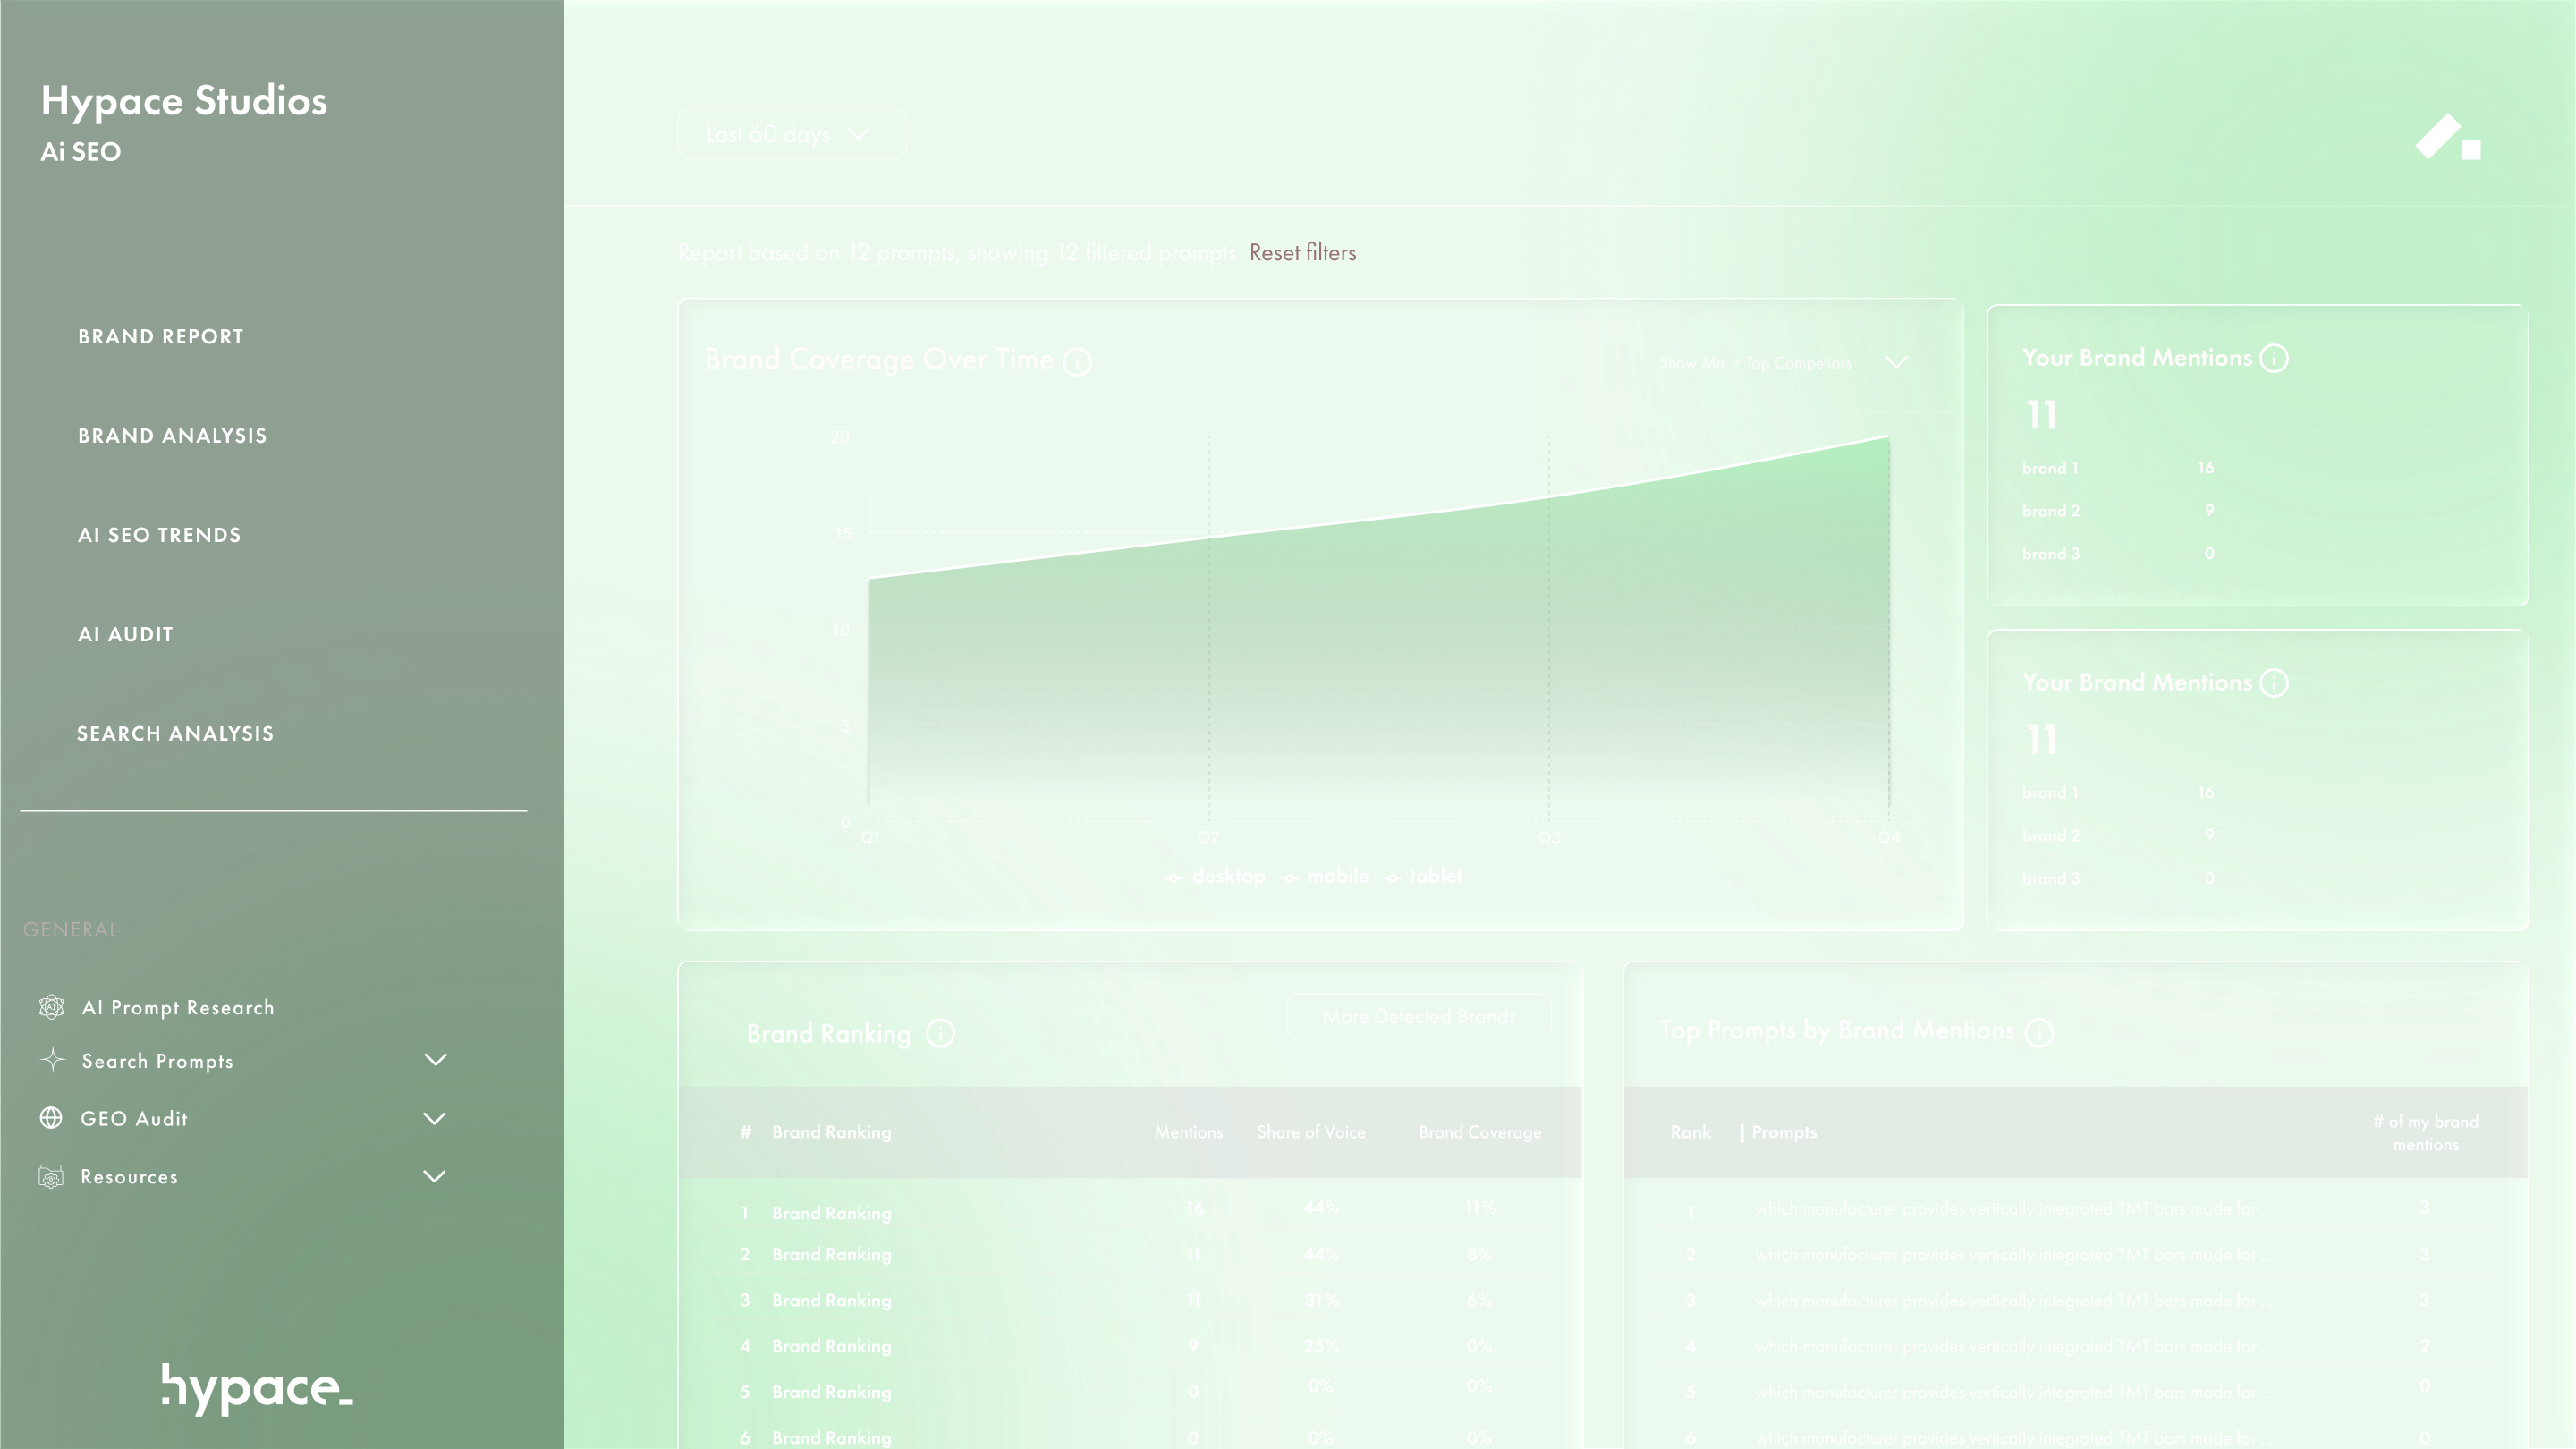The height and width of the screenshot is (1449, 2576).
Task: Click info icon on upper Your Brand Mentions card
Action: coord(2273,358)
